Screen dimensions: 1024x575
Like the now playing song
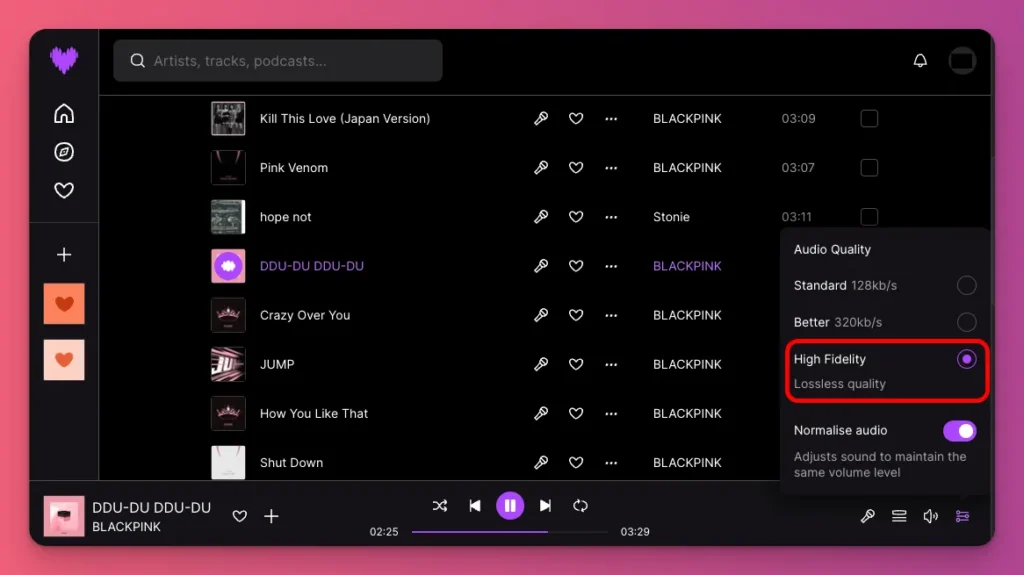point(240,516)
